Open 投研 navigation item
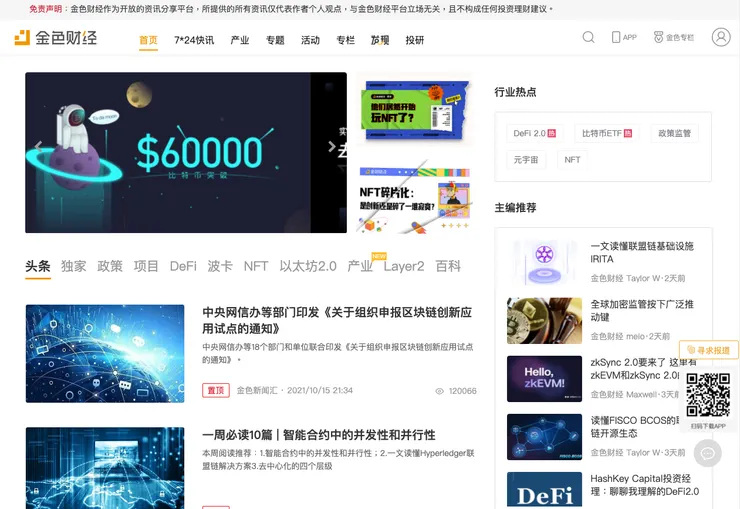This screenshot has width=740, height=509. [415, 41]
